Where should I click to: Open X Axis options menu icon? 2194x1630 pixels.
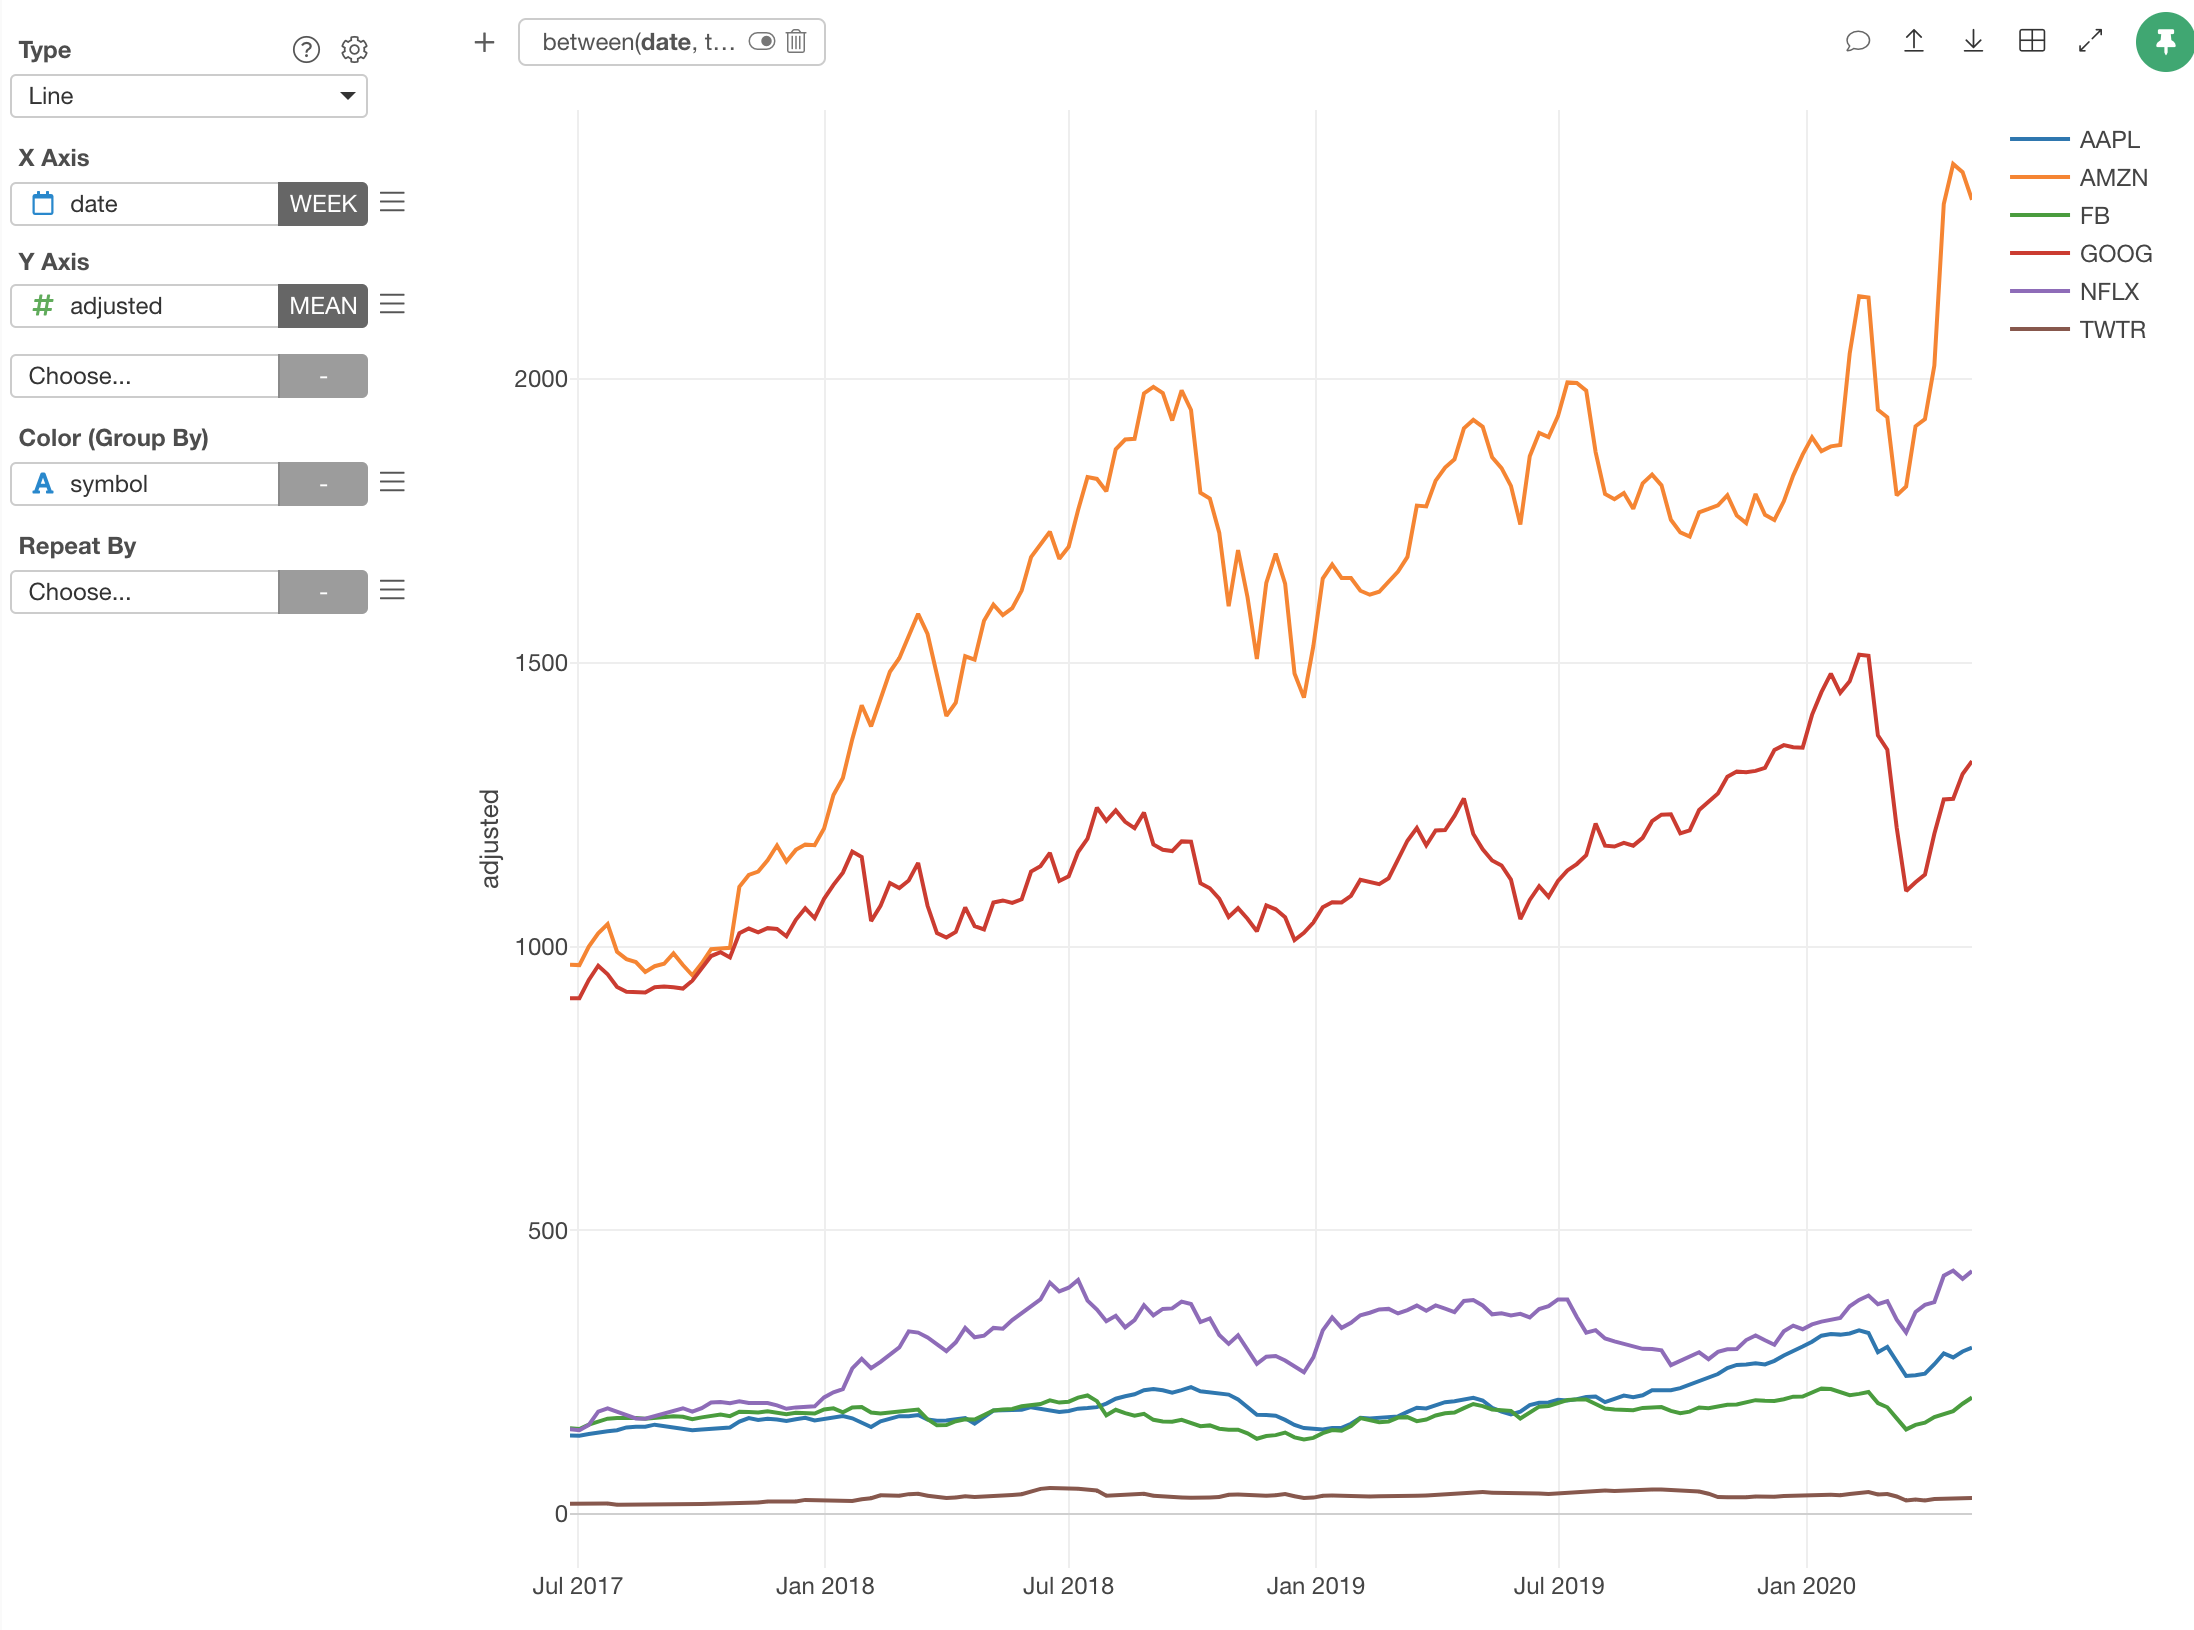coord(392,203)
